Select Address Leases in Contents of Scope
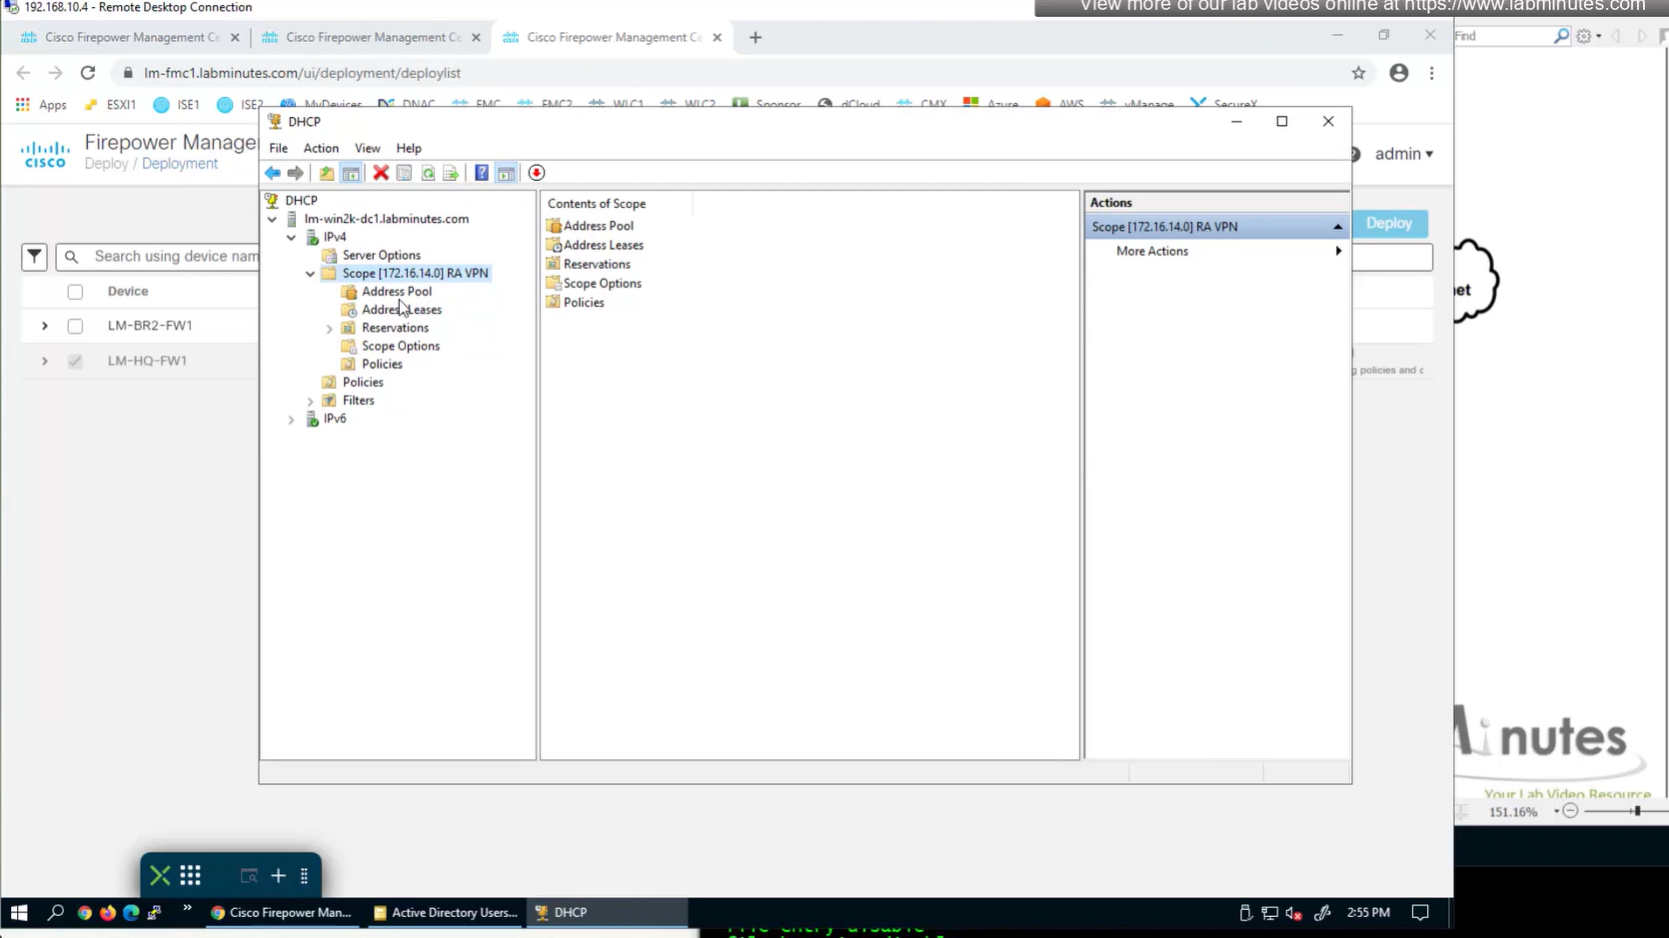Image resolution: width=1669 pixels, height=938 pixels. (603, 245)
